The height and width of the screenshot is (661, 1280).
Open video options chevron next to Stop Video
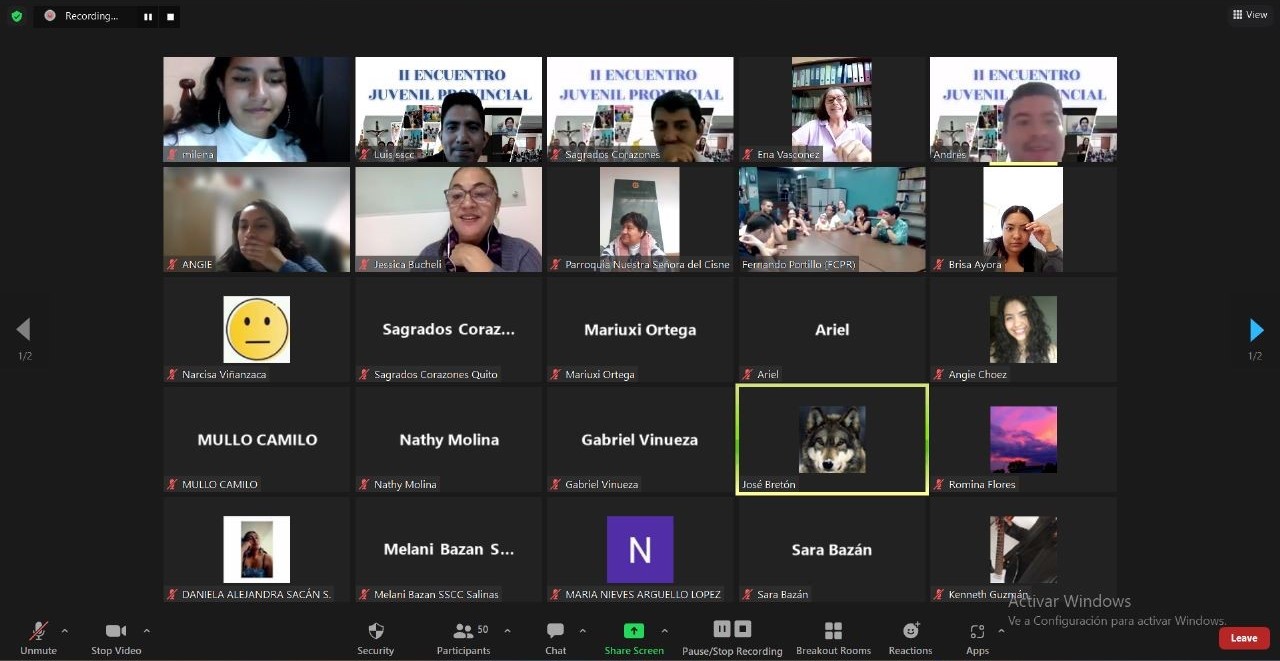click(x=146, y=631)
